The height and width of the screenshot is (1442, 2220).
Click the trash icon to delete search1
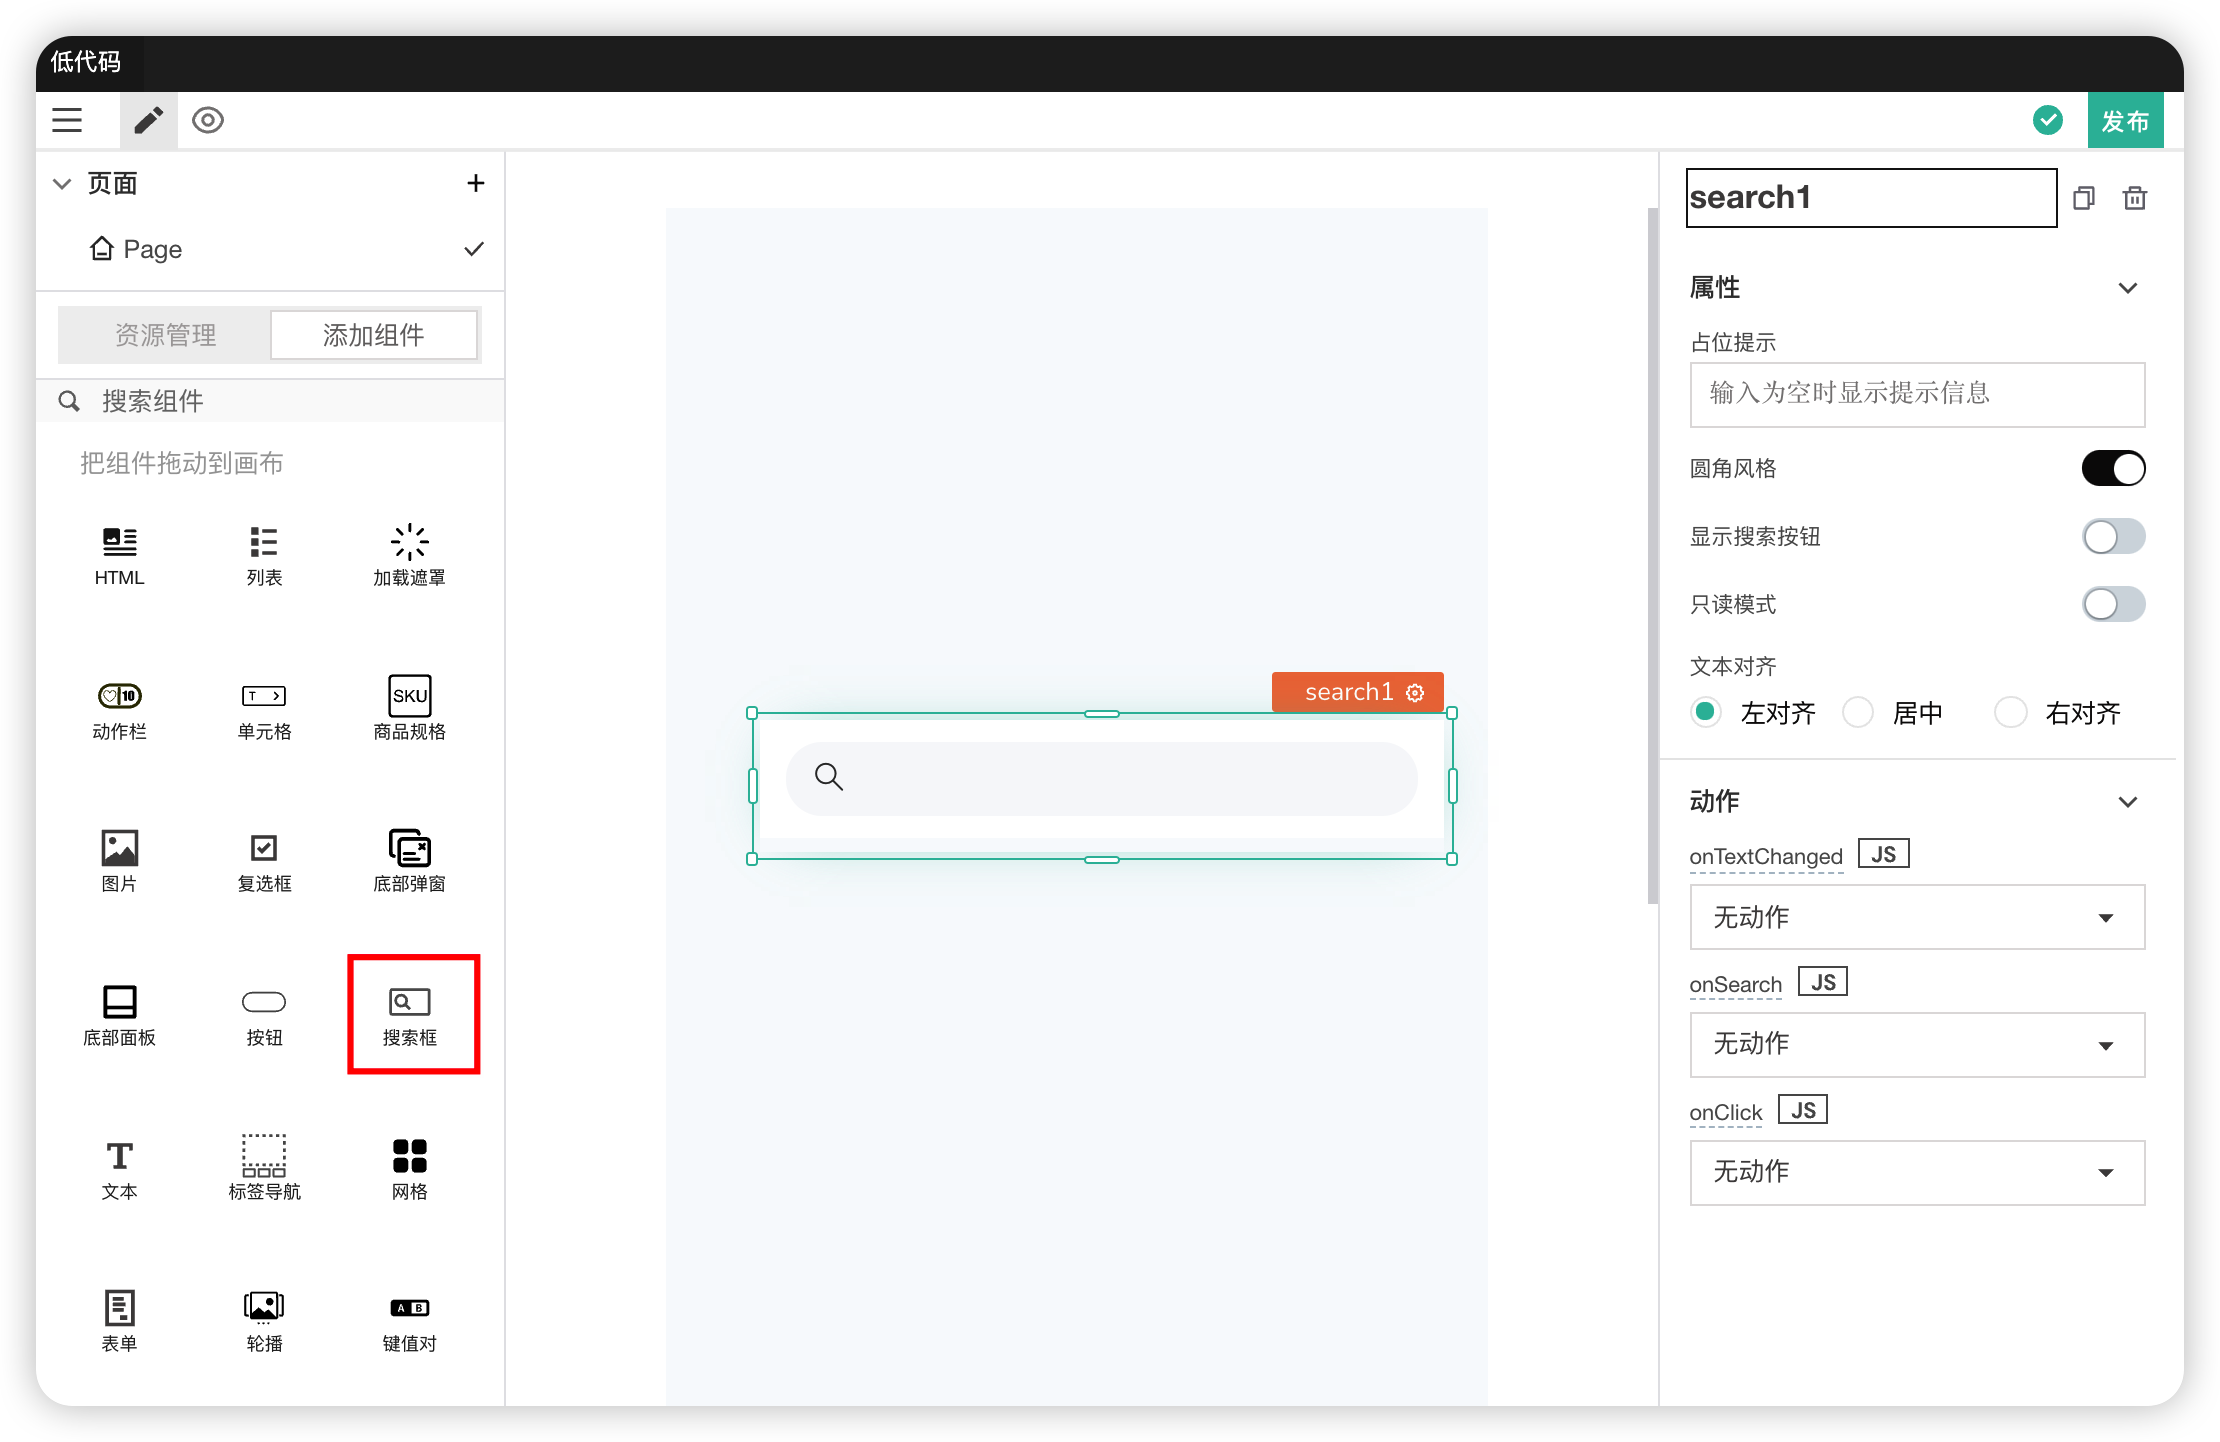point(2134,198)
